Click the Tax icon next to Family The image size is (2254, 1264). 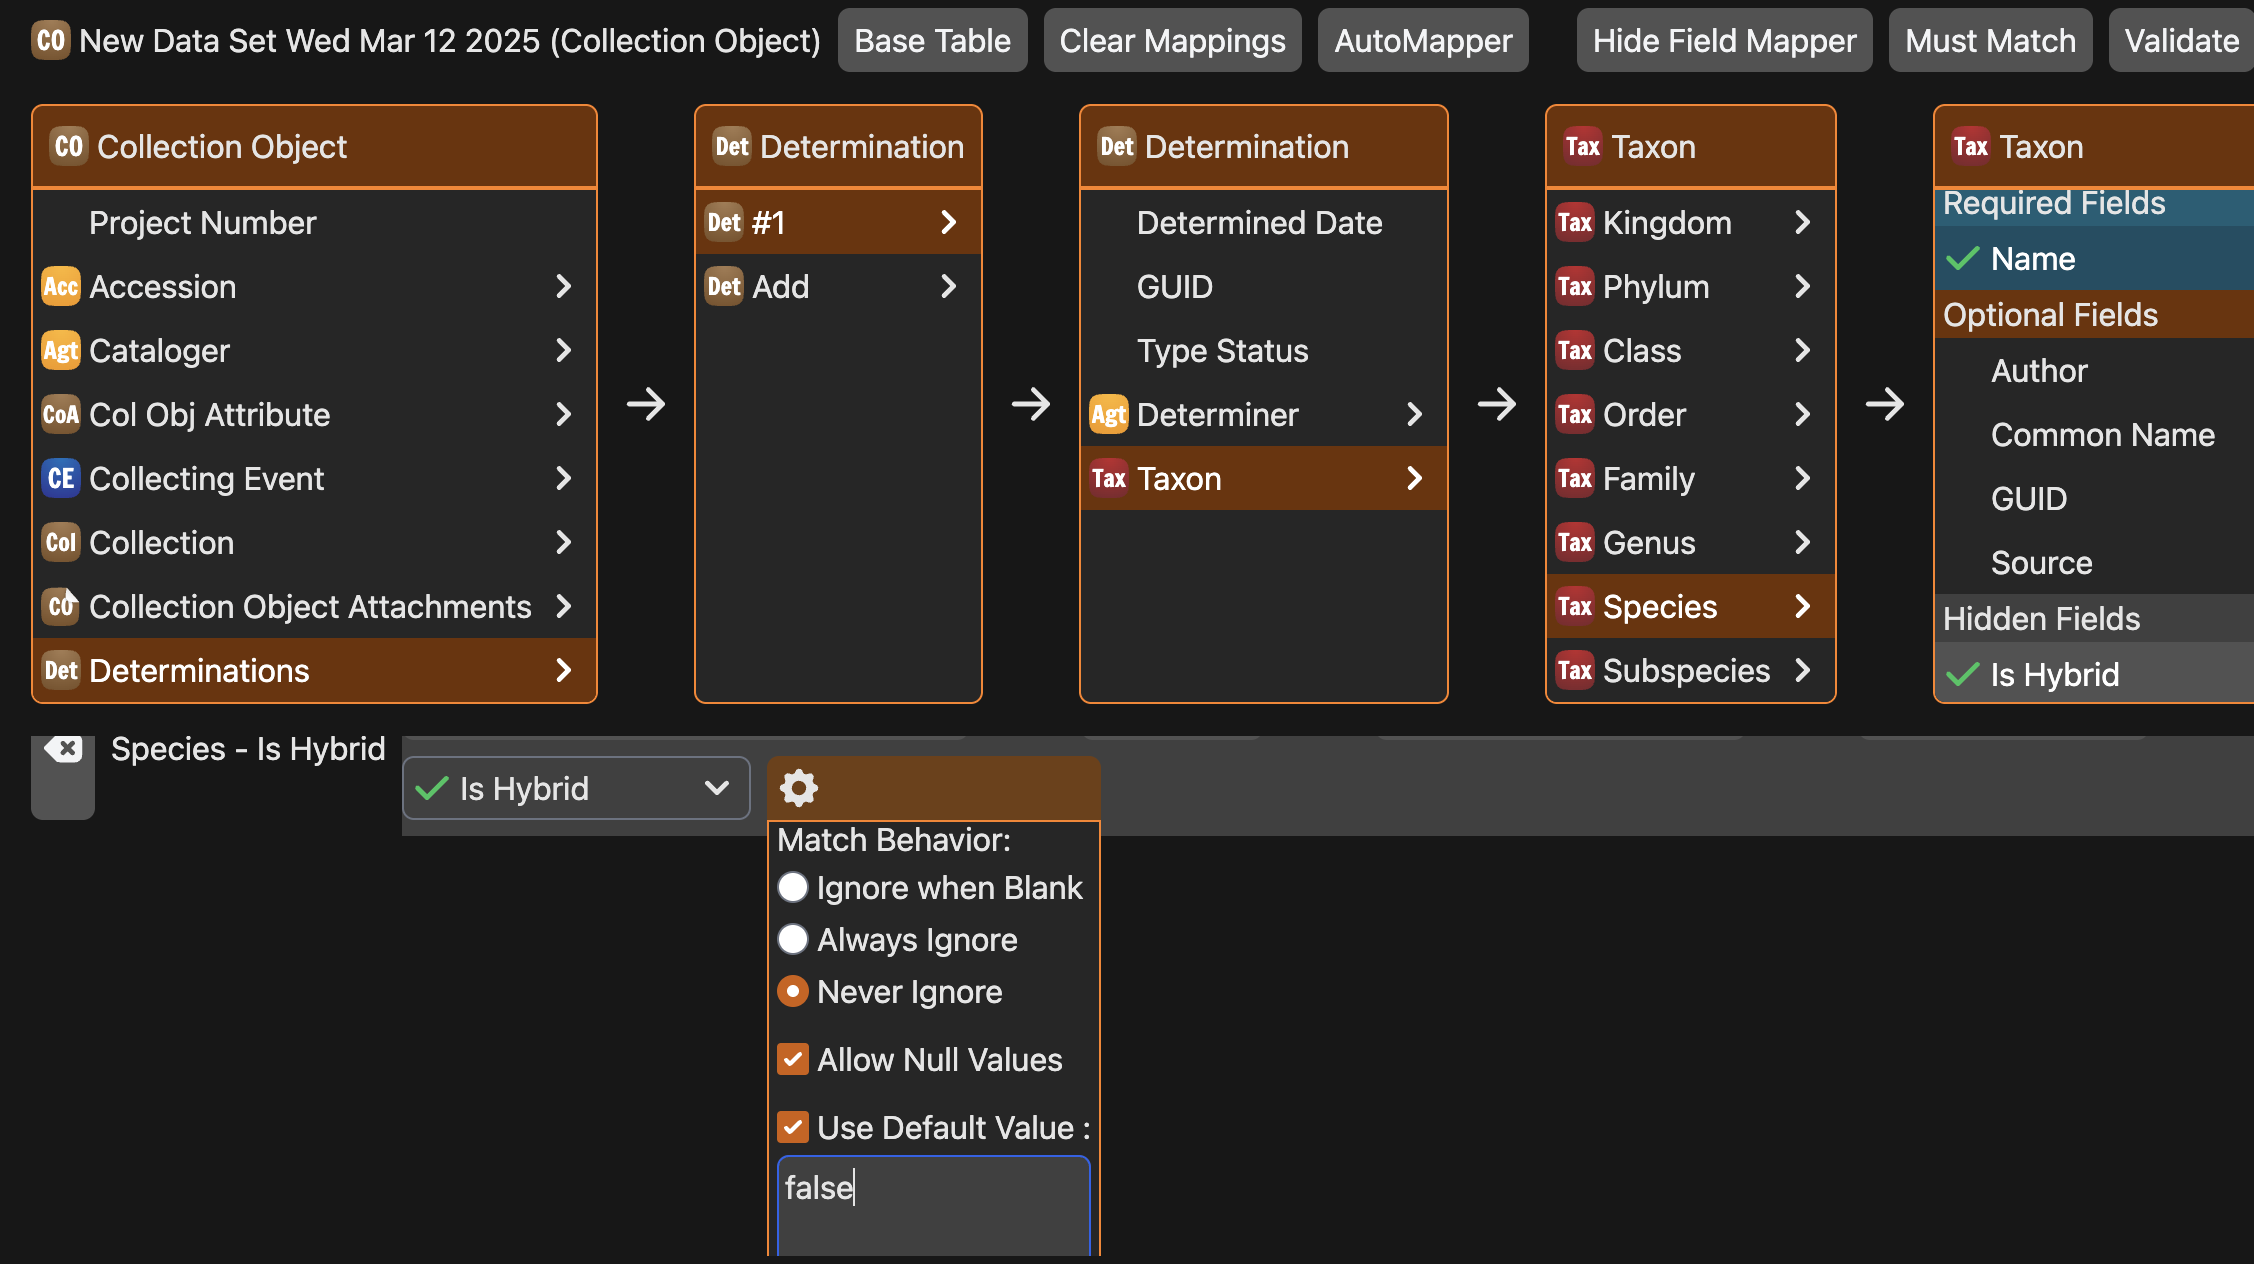(x=1575, y=478)
